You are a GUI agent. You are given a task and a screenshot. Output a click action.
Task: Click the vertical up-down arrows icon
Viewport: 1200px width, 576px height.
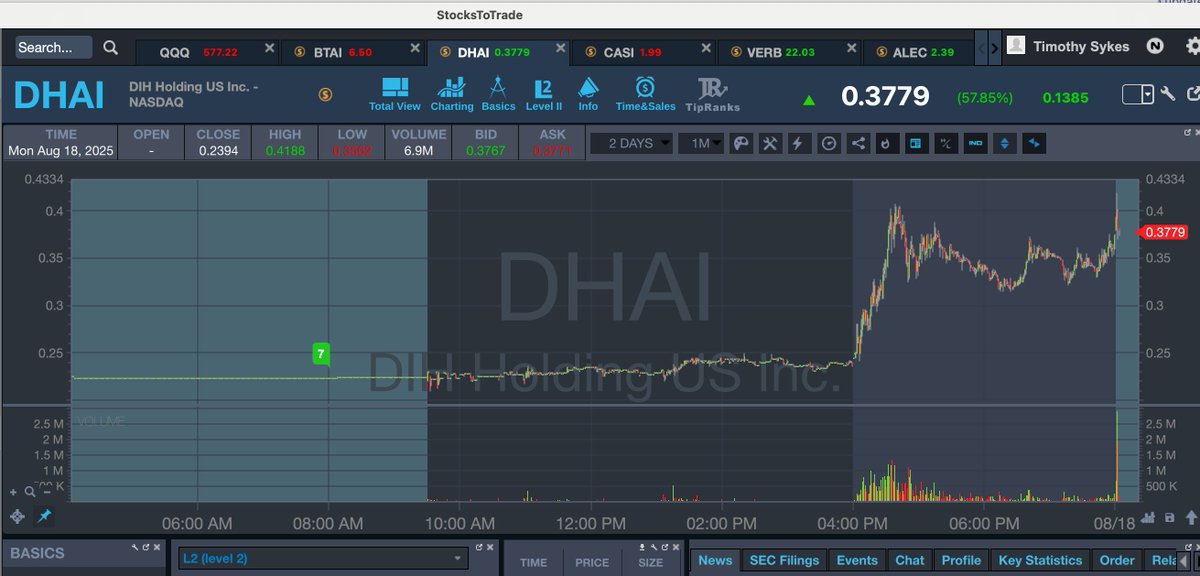1004,143
